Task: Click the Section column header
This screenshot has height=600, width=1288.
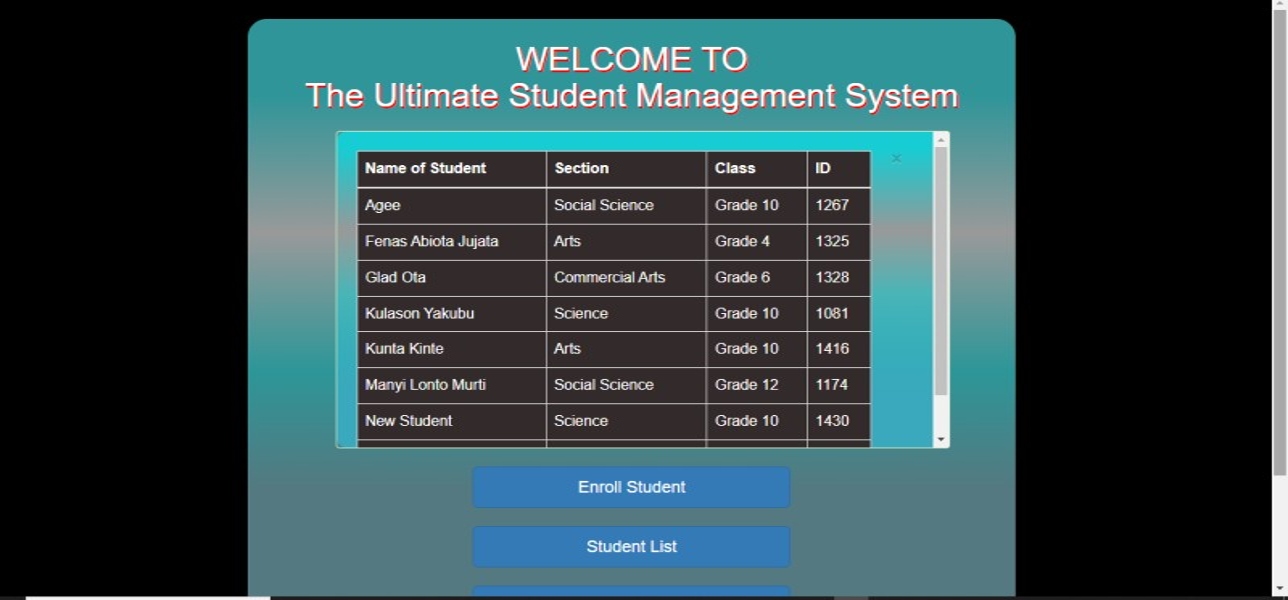Action: click(581, 168)
